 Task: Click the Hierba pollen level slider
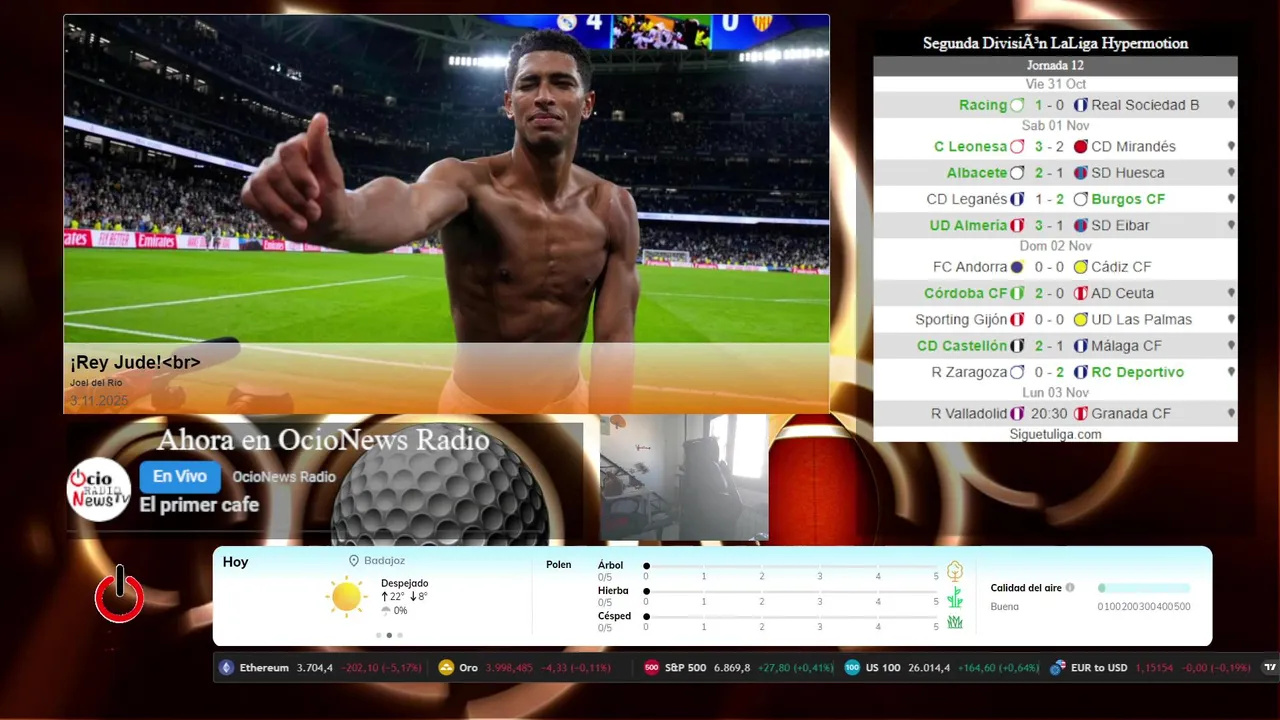(x=791, y=591)
